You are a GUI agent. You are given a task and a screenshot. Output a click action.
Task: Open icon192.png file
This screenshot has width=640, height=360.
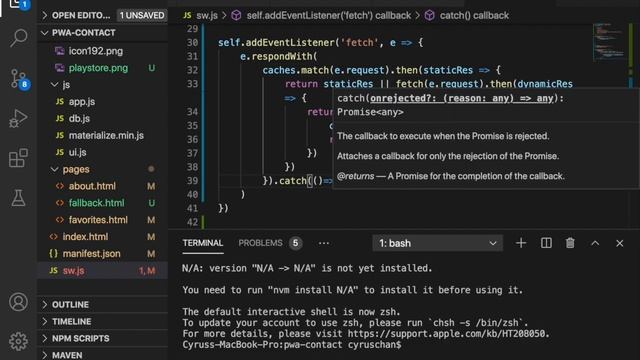coord(96,51)
